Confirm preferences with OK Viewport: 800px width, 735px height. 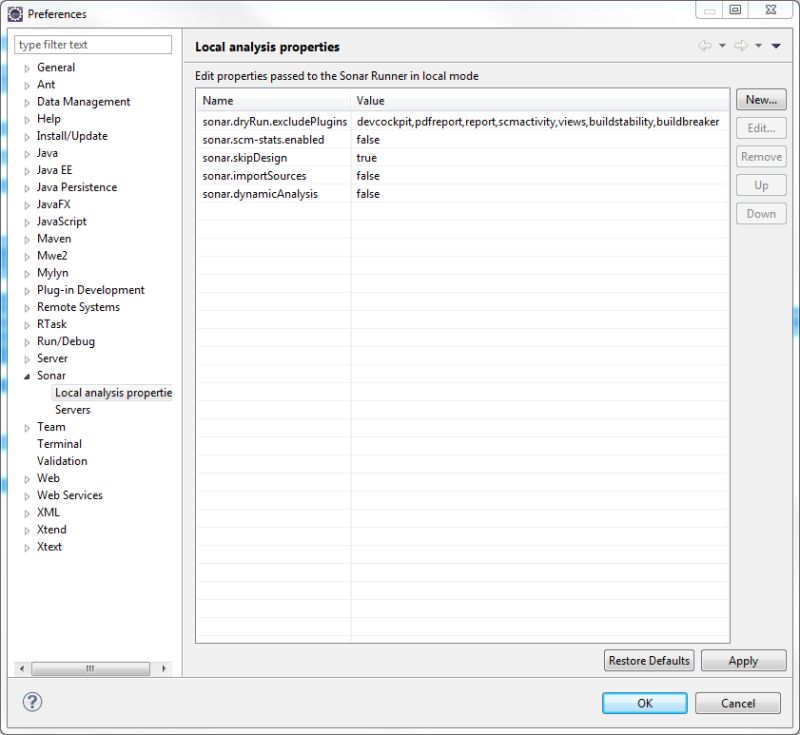(x=644, y=703)
